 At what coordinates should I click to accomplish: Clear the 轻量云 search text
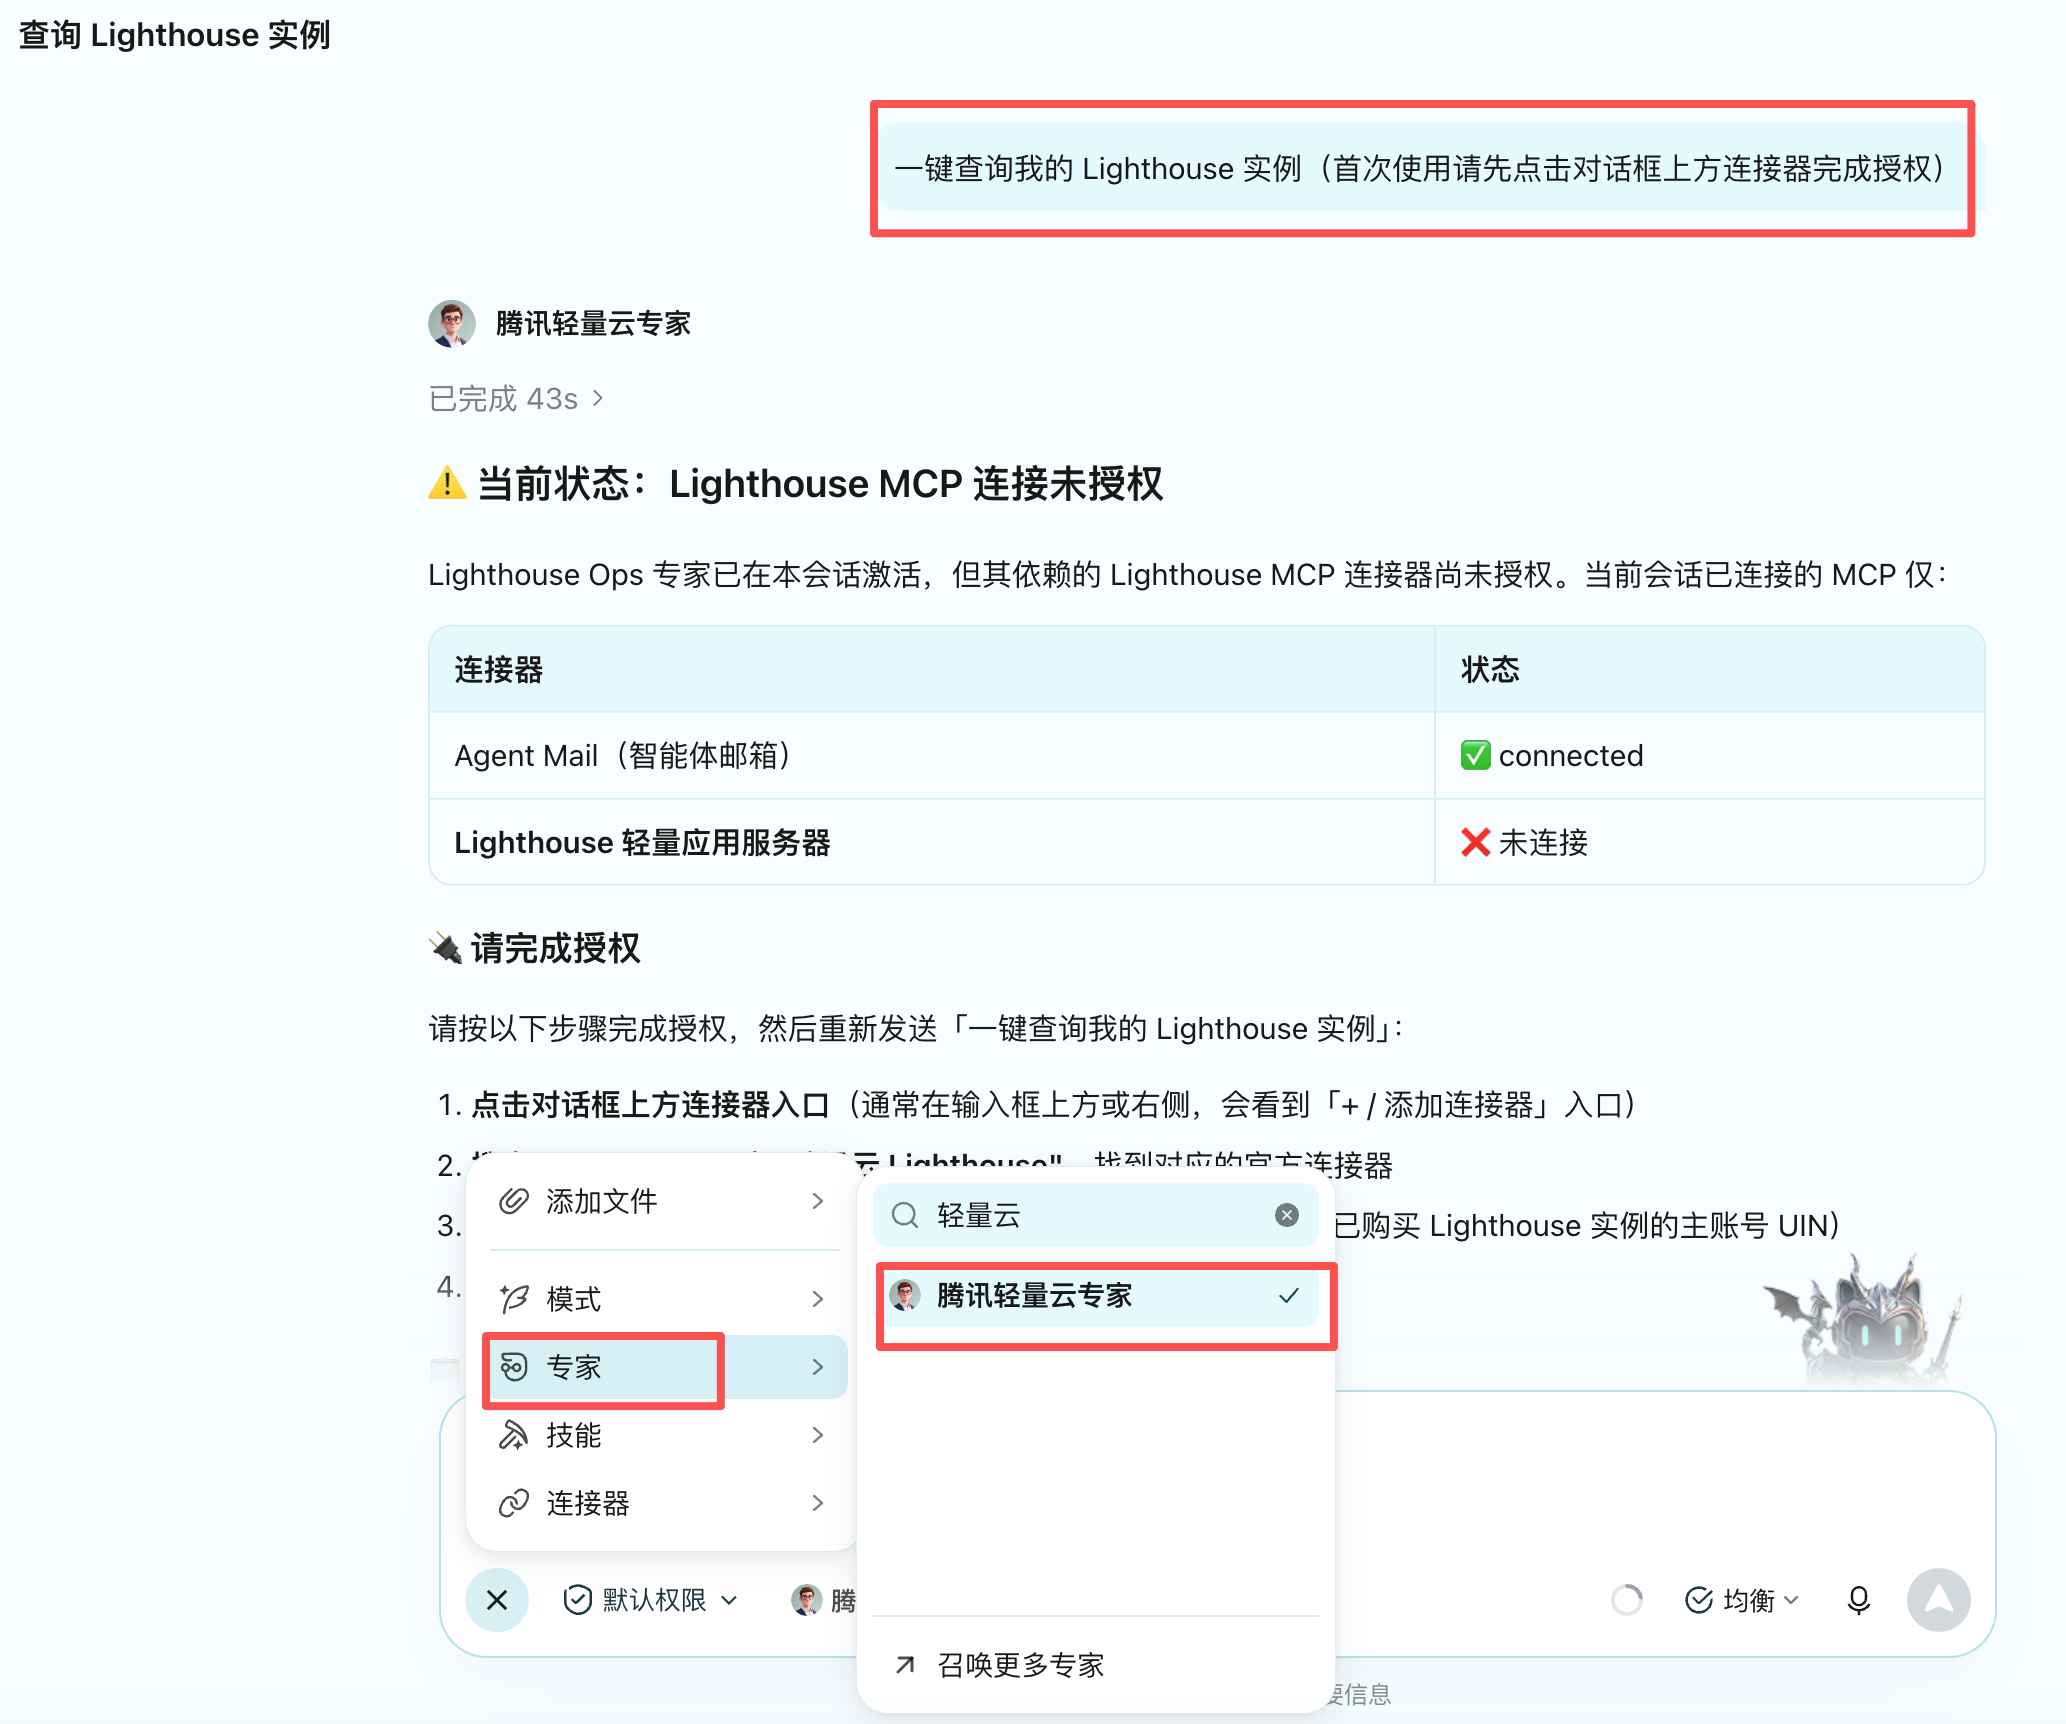(1287, 1215)
